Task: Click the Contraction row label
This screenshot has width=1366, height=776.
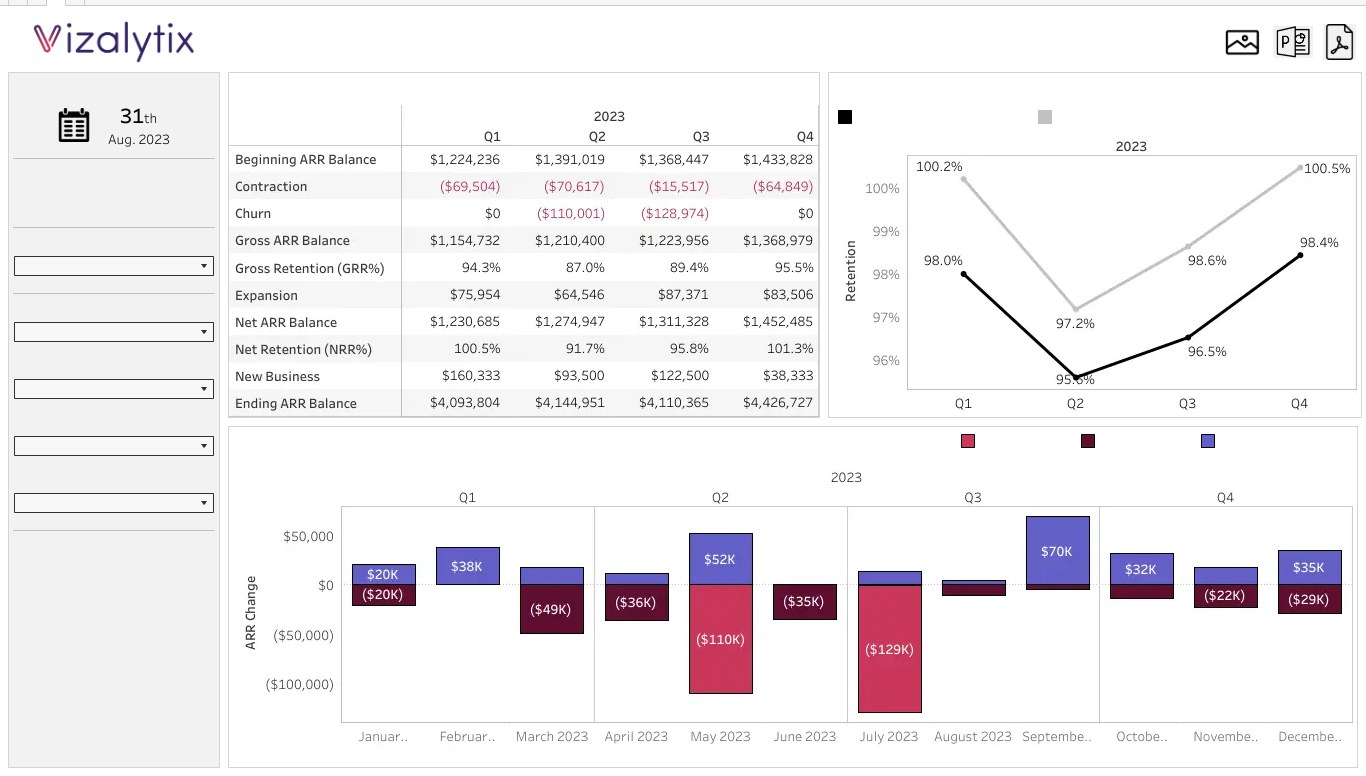Action: (x=271, y=186)
